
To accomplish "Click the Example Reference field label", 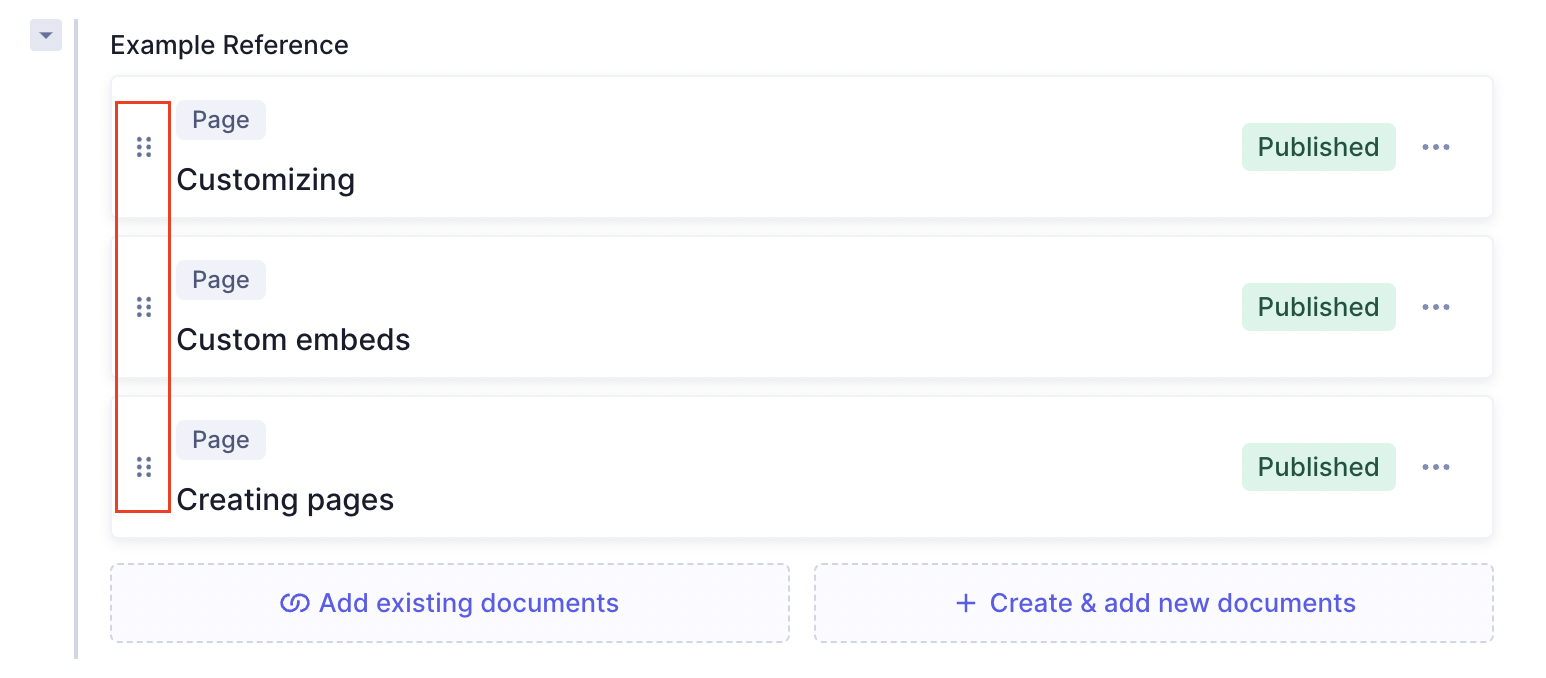I will click(229, 45).
